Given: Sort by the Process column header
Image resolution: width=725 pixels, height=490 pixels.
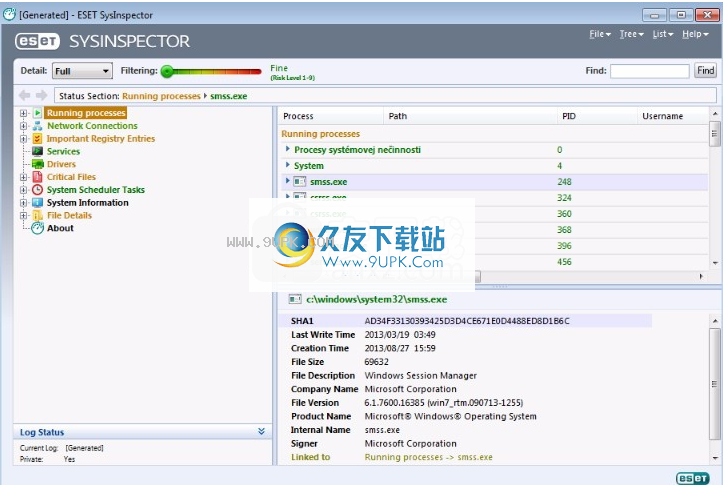Looking at the screenshot, I should pyautogui.click(x=331, y=116).
